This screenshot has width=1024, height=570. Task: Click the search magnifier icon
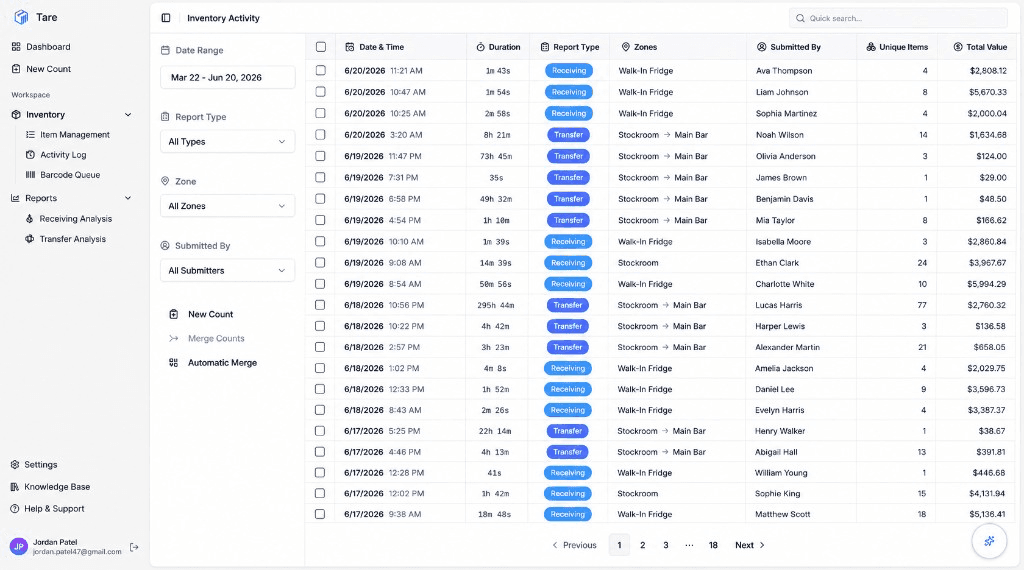click(x=800, y=18)
